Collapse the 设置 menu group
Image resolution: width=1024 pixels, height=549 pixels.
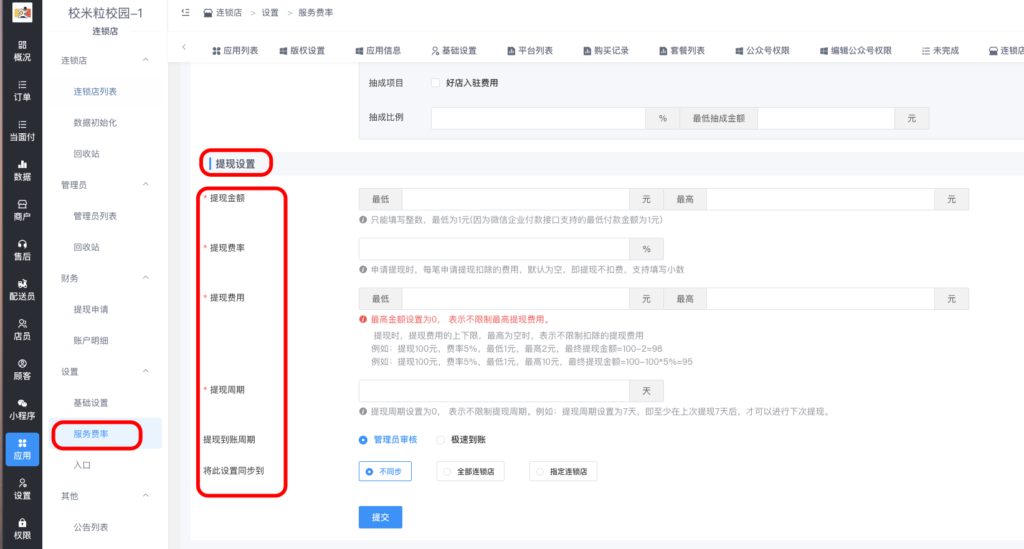(x=146, y=371)
